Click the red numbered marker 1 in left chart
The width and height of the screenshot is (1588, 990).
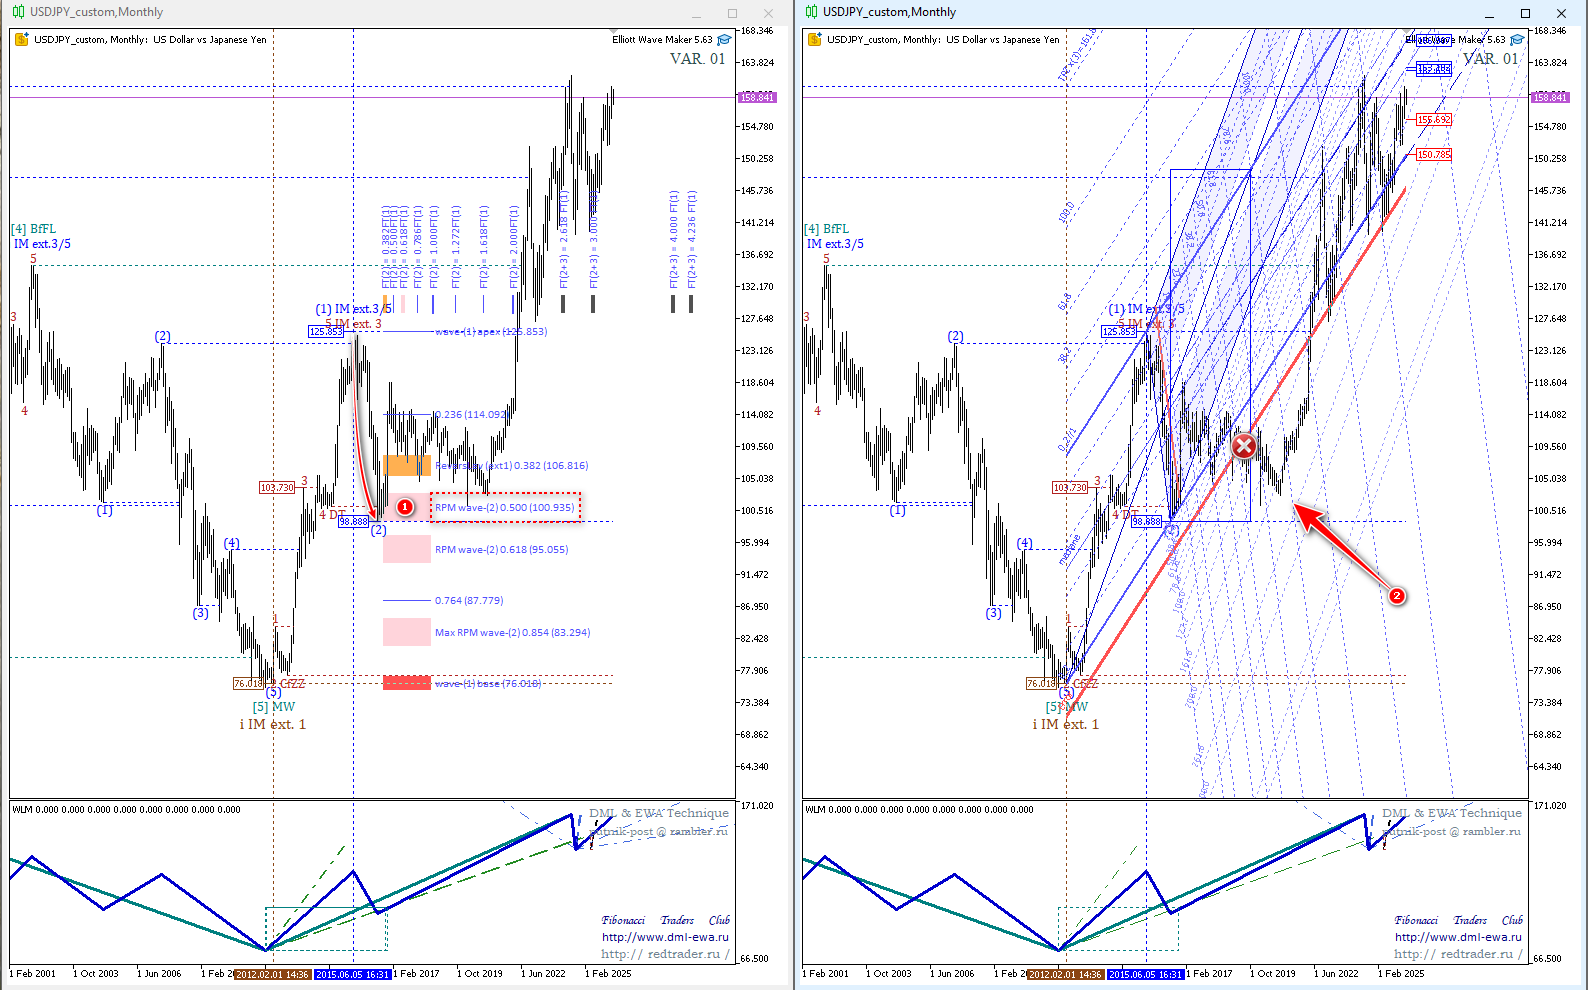[405, 507]
